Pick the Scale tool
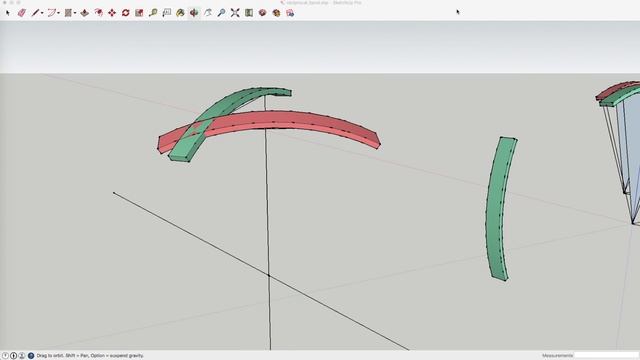The image size is (640, 360). 139,13
